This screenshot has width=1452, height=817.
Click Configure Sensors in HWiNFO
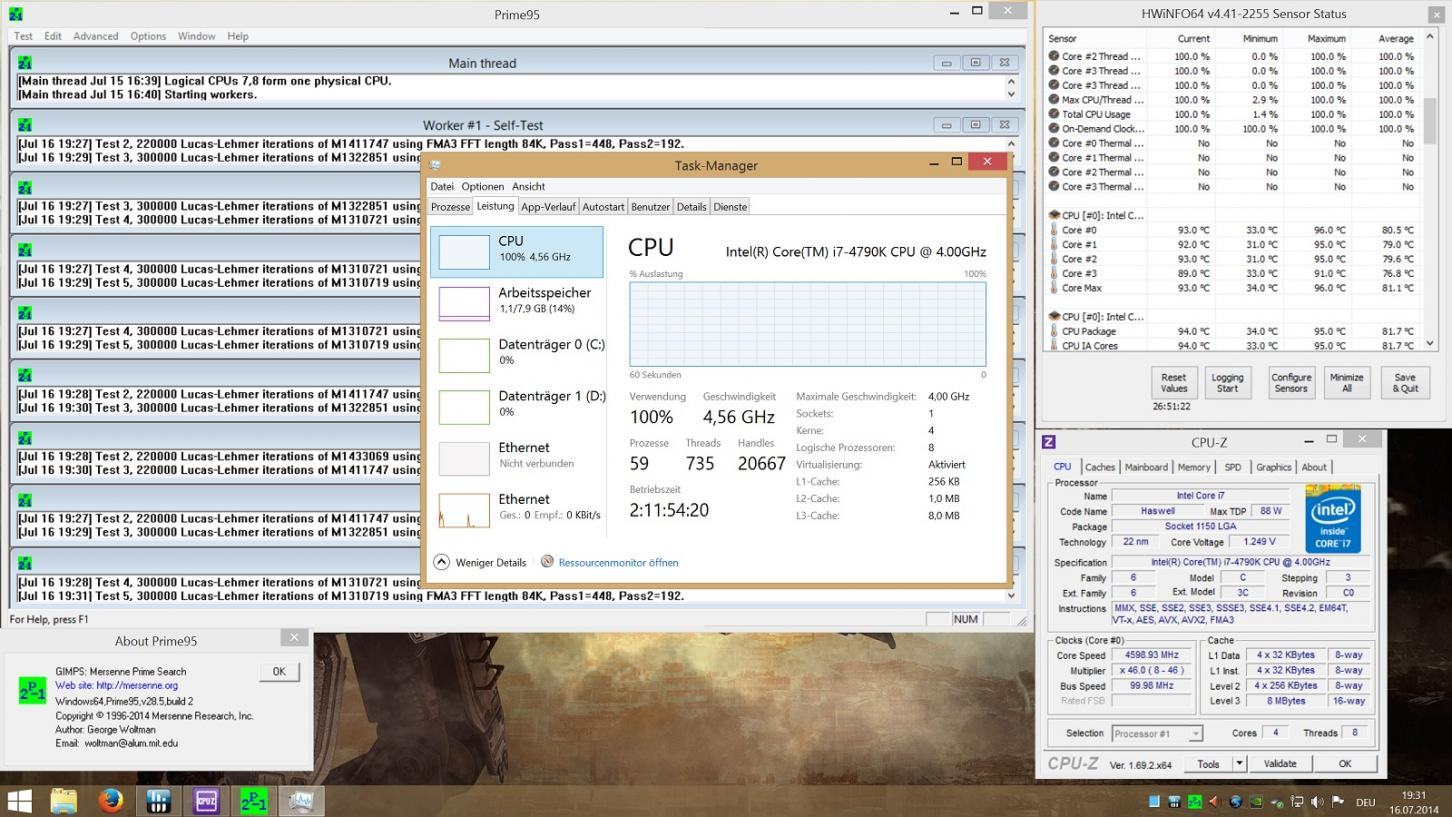point(1291,383)
